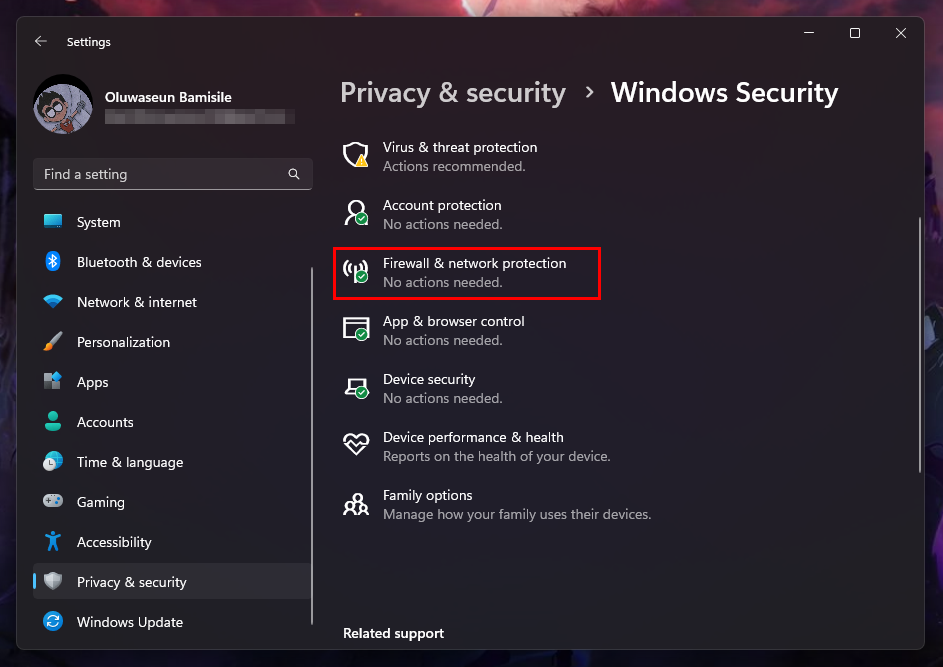Click the breadcrumb chevron separator
Viewport: 943px width, 667px height.
pos(589,93)
